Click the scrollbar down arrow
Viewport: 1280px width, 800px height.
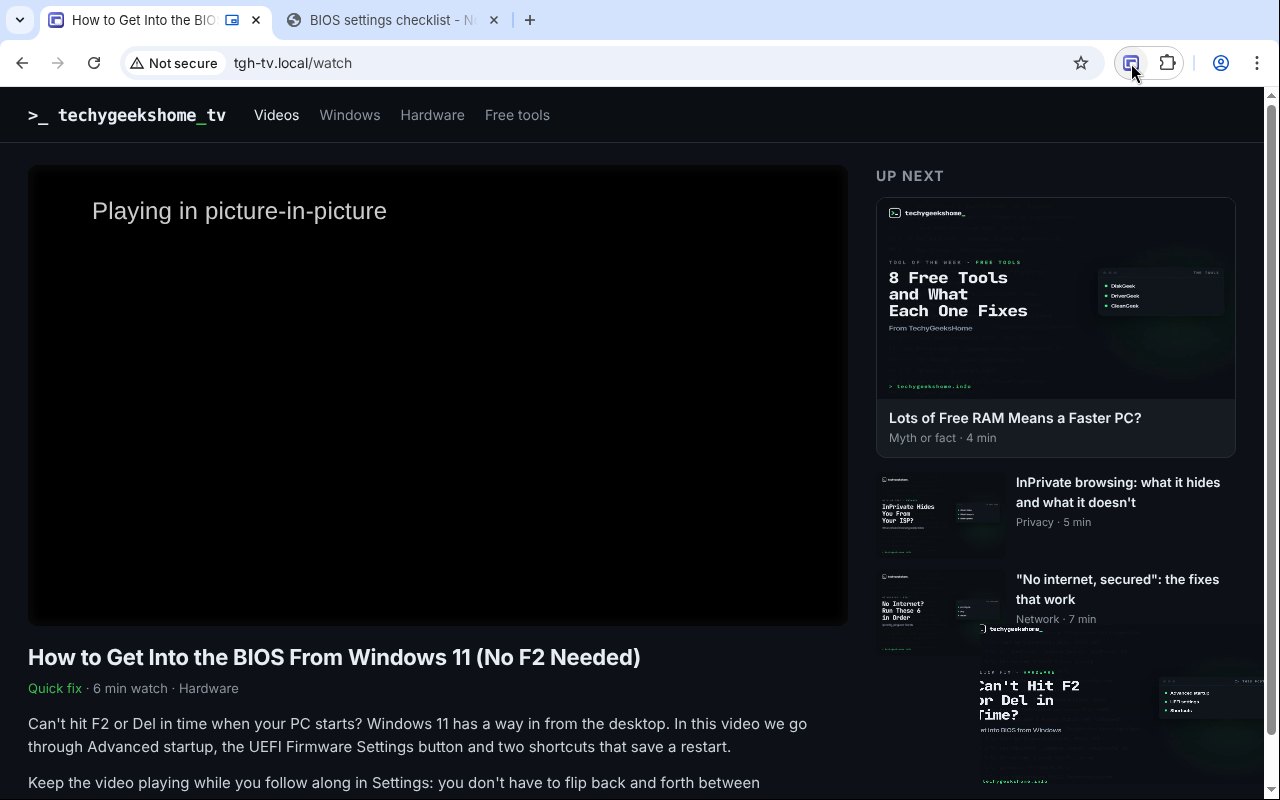[1272, 791]
